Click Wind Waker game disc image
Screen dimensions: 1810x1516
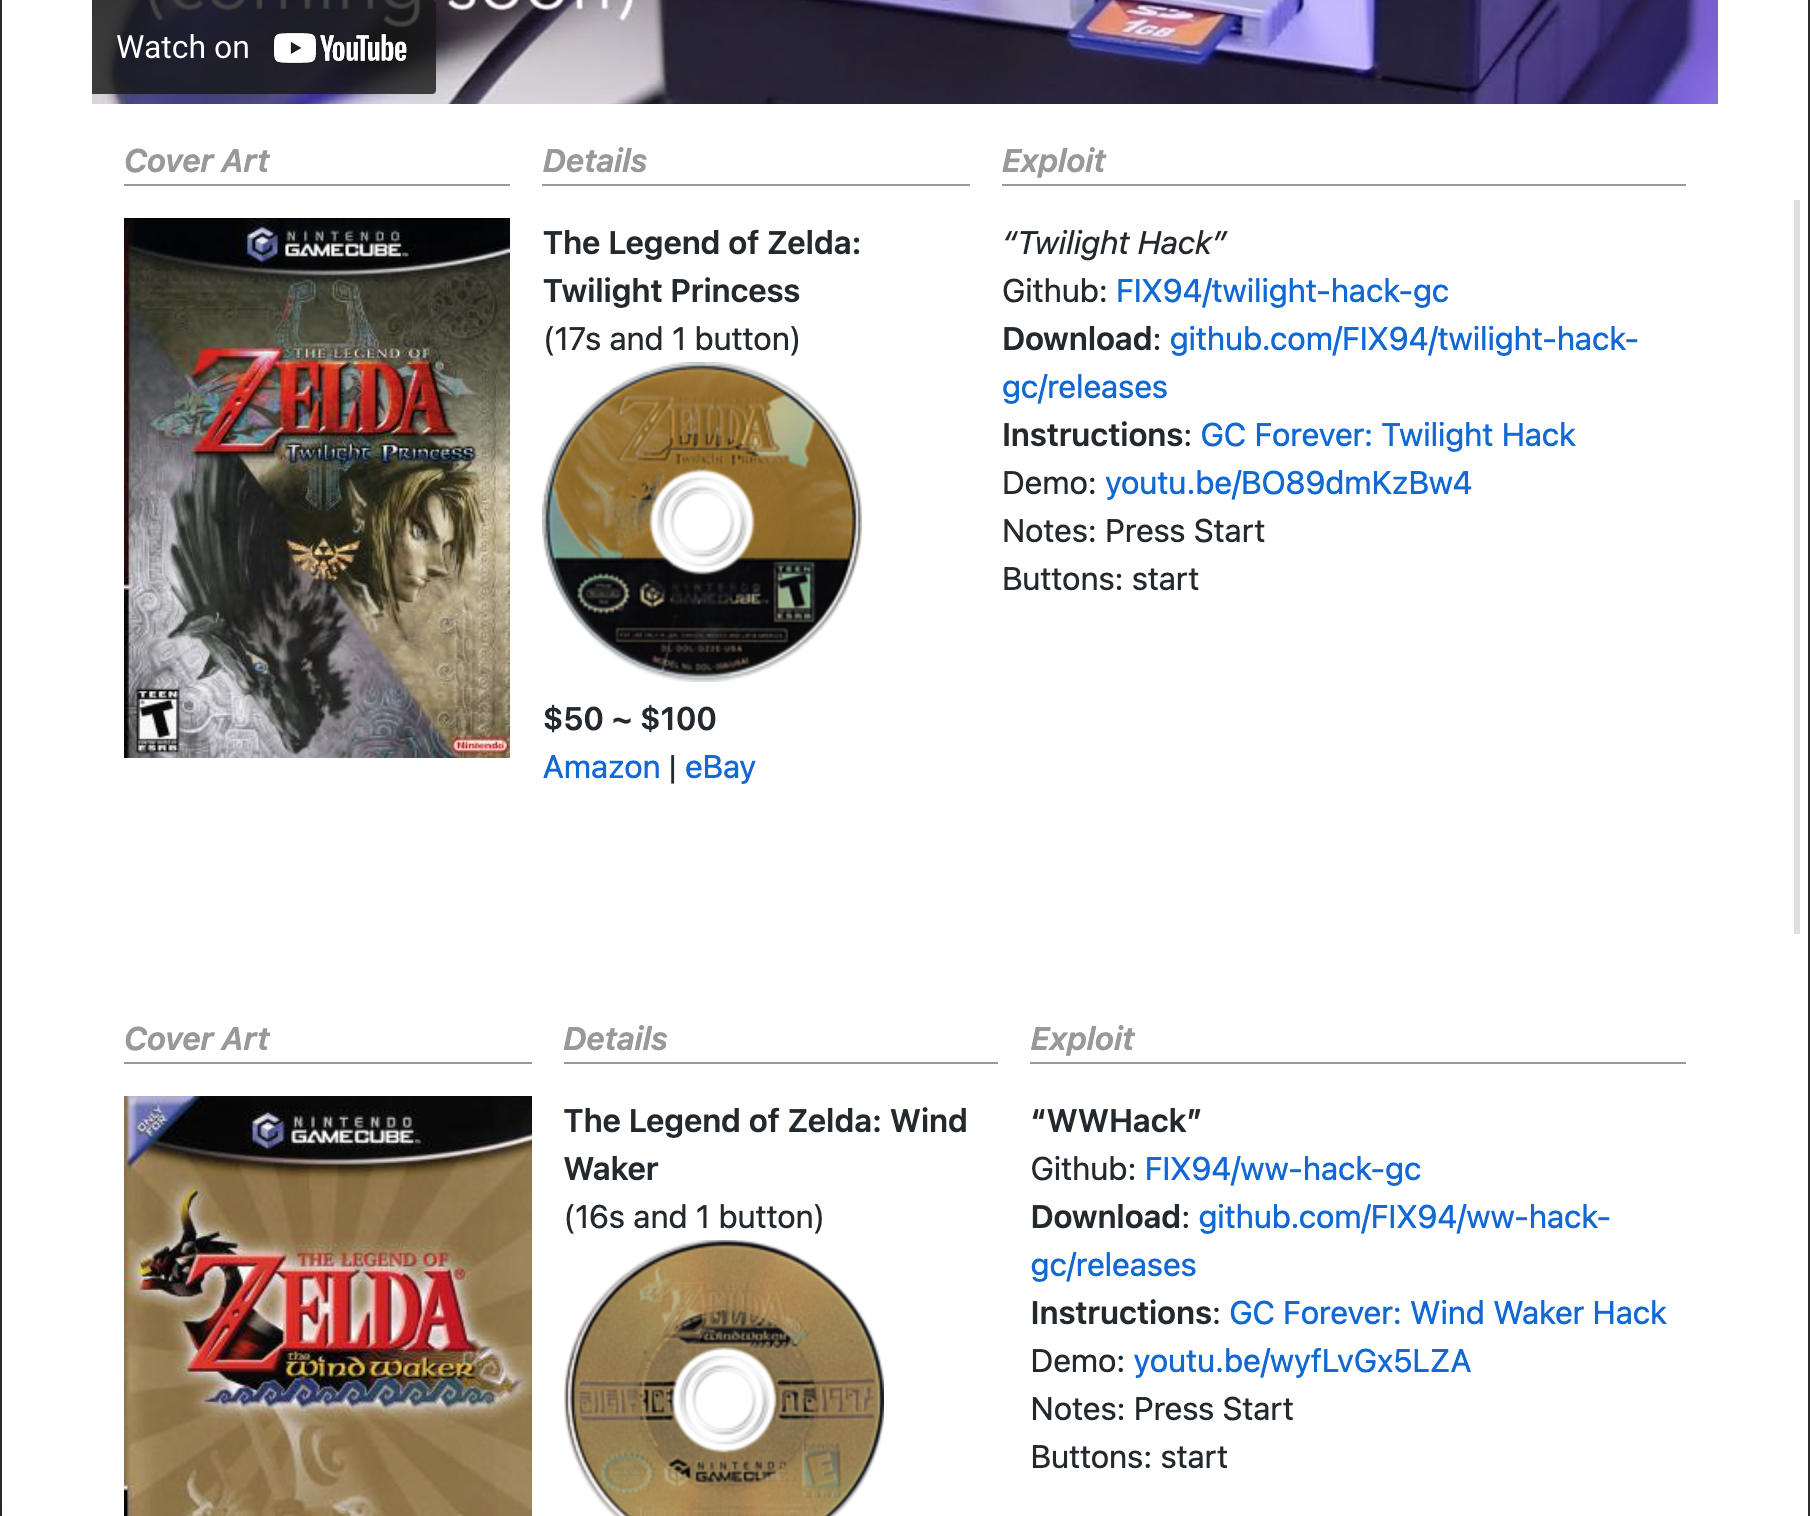725,1380
